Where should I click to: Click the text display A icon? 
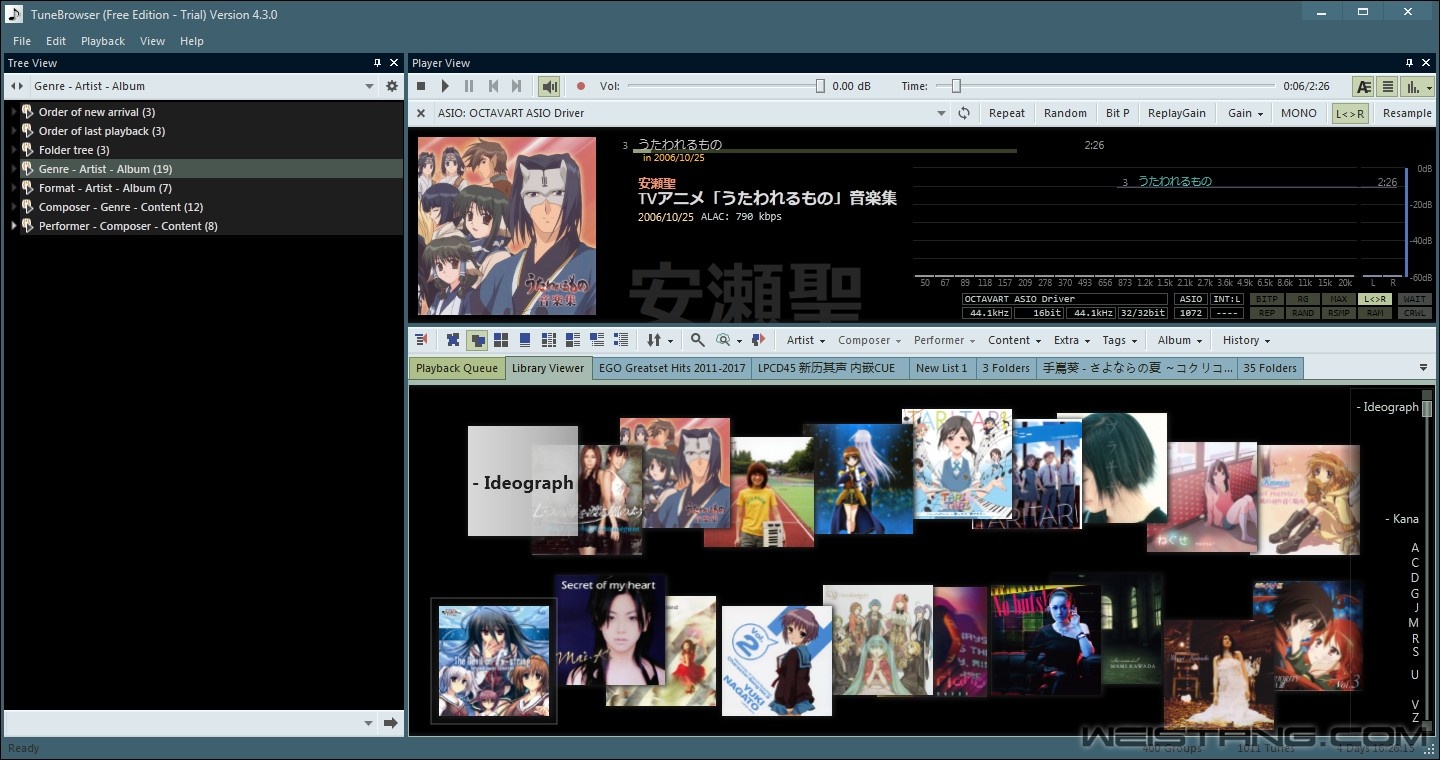[1363, 87]
